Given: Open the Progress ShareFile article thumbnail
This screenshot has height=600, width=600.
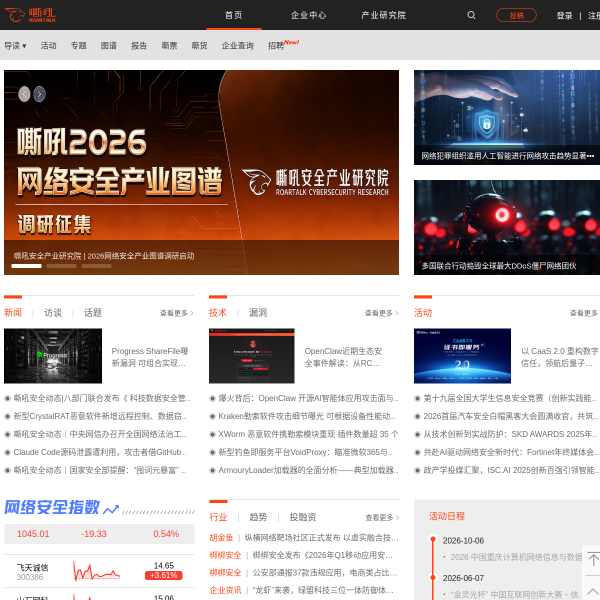Looking at the screenshot, I should 53,356.
